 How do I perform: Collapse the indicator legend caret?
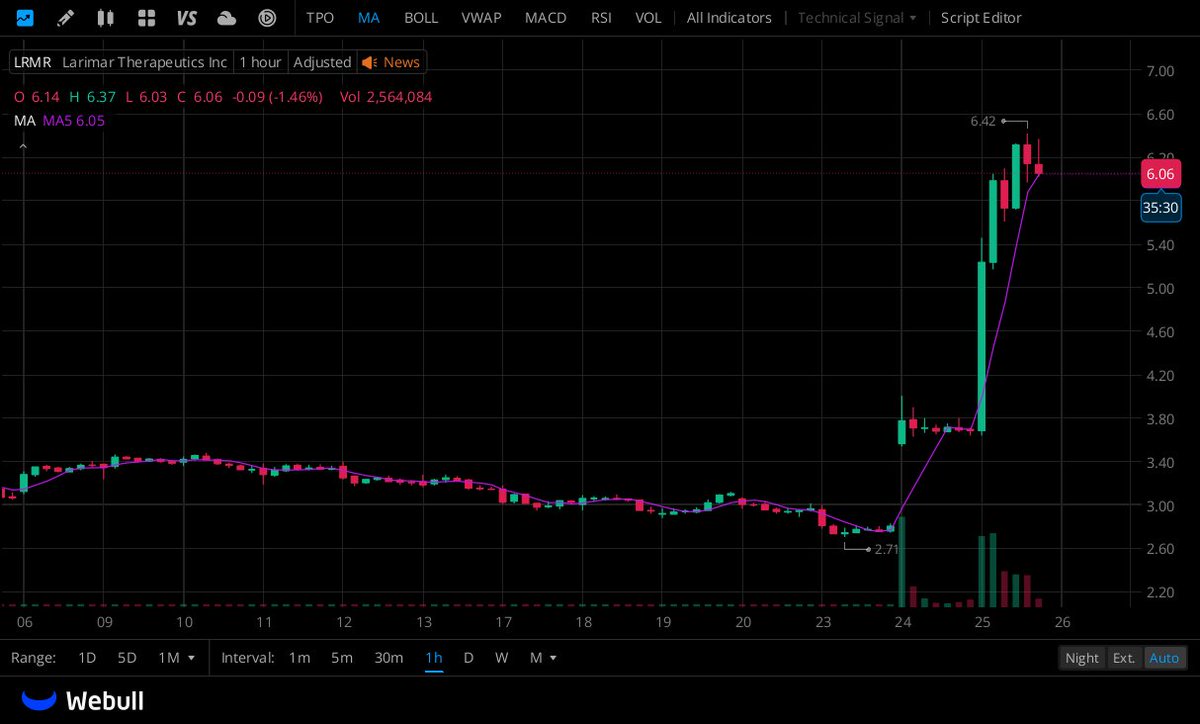pyautogui.click(x=22, y=146)
